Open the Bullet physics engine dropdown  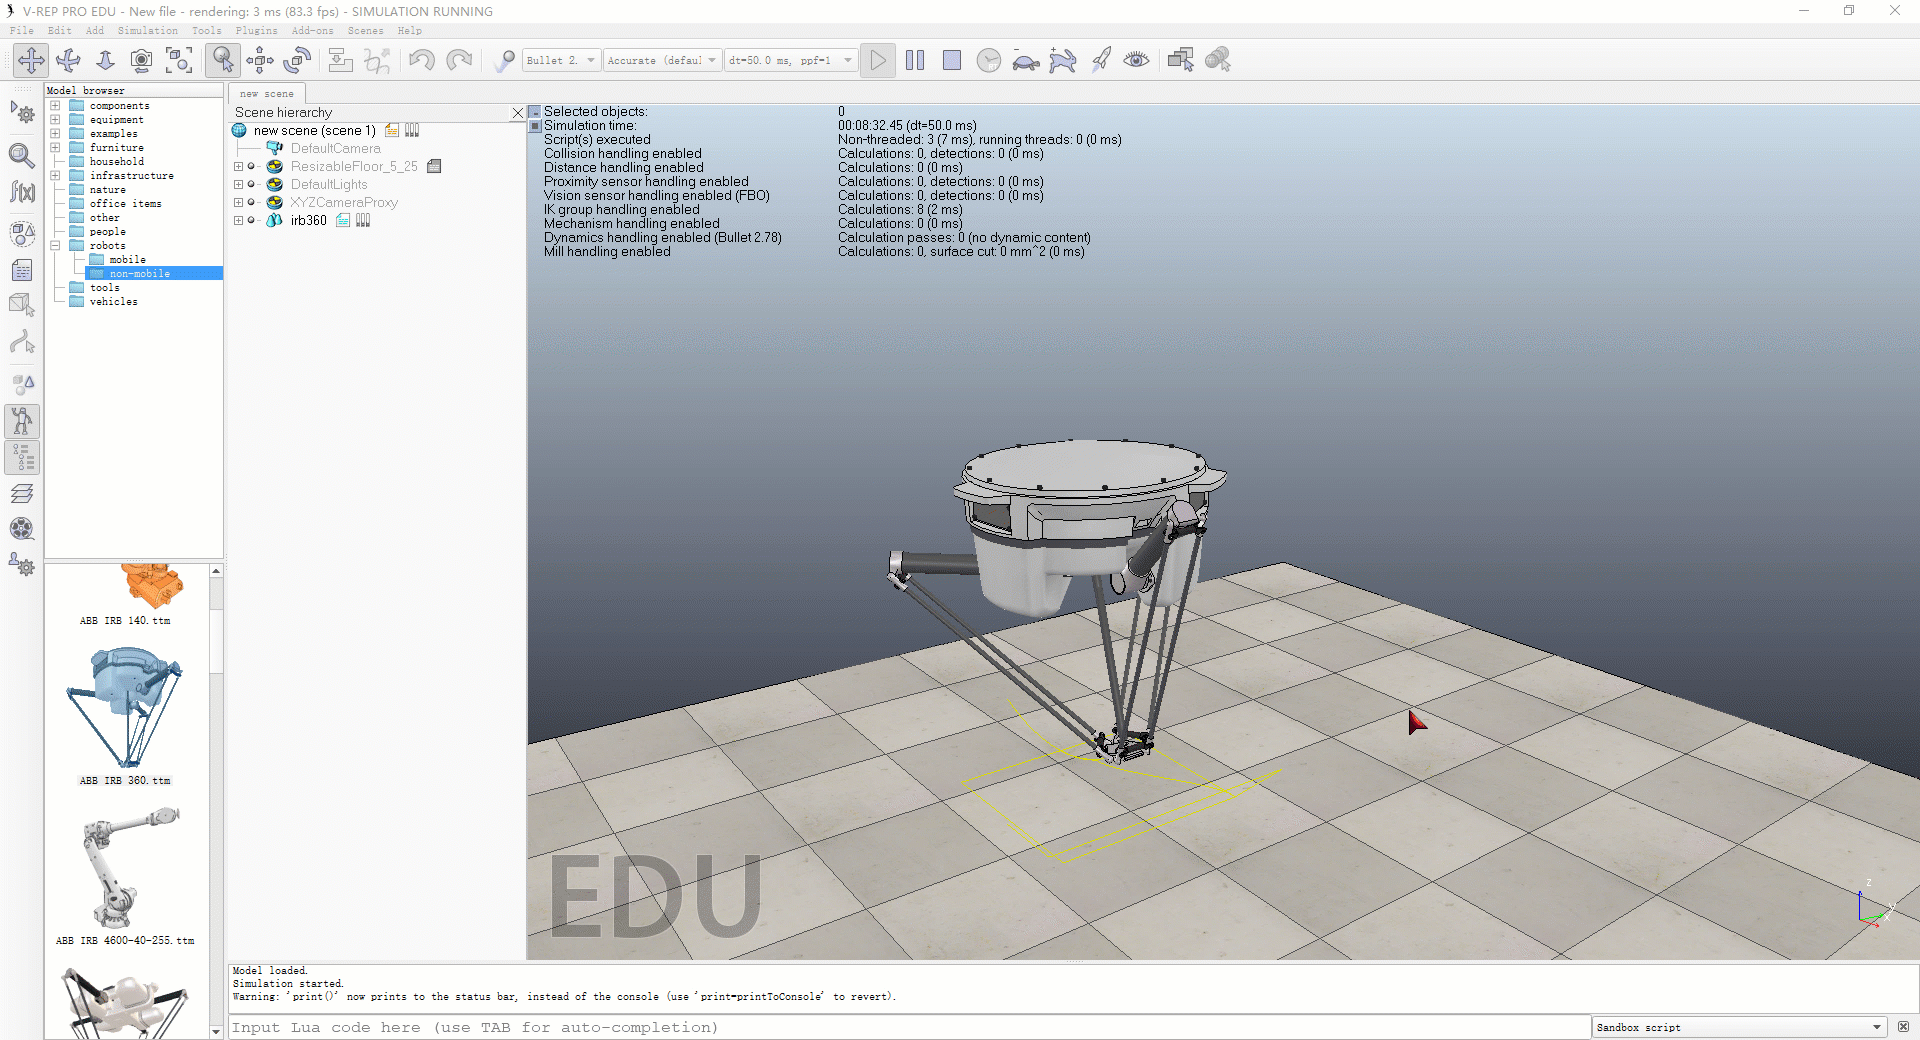[561, 60]
